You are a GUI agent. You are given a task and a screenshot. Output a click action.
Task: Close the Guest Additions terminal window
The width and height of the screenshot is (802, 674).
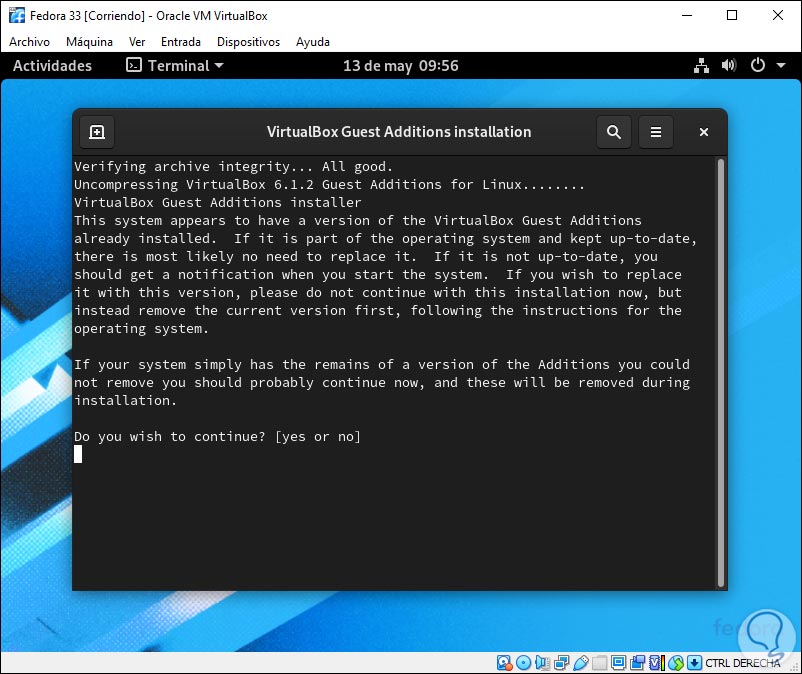pos(704,132)
